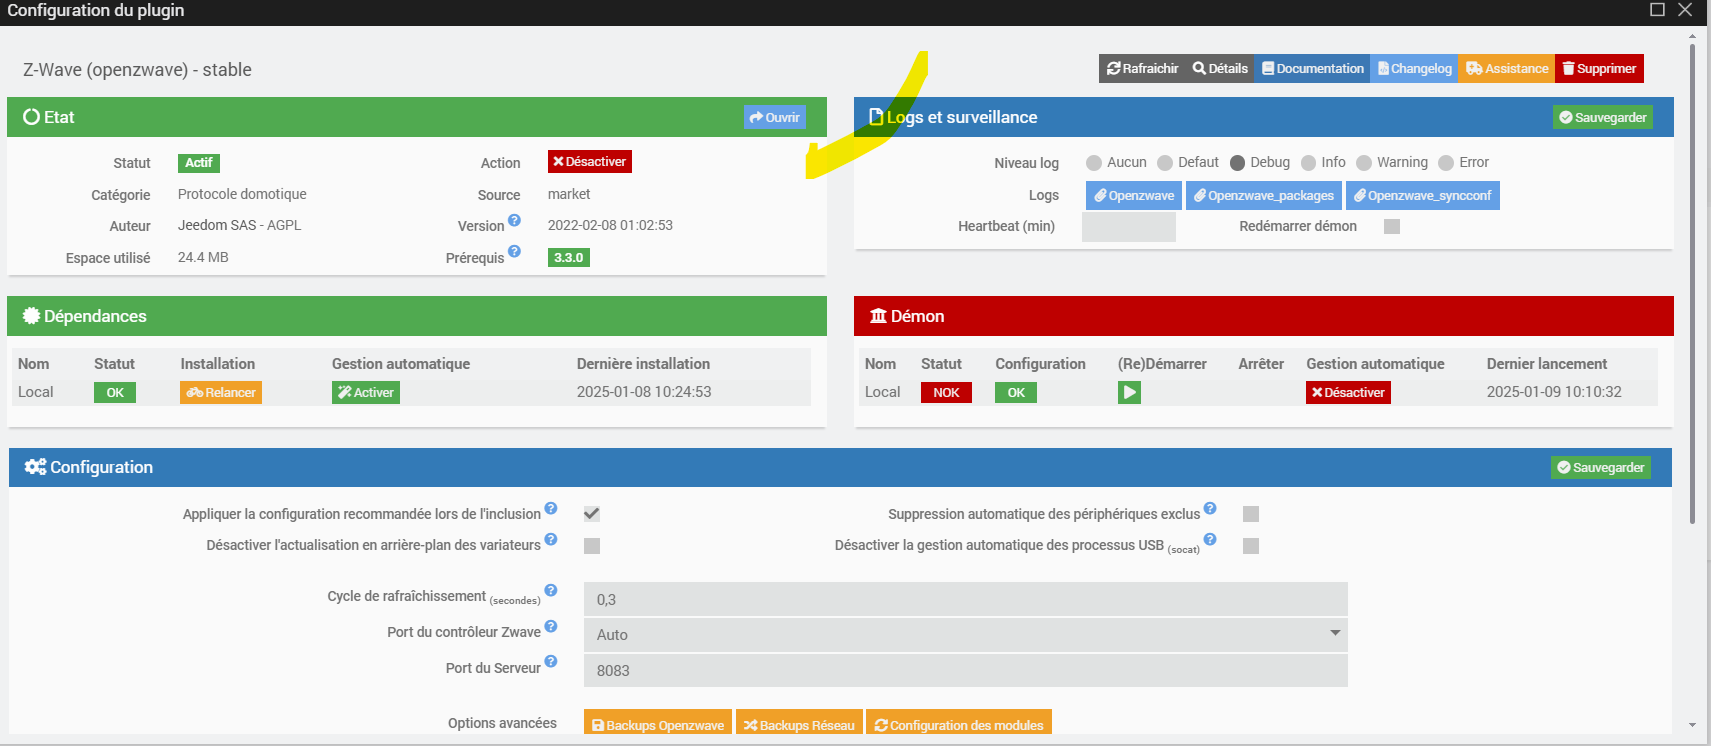This screenshot has height=746, width=1711.
Task: Select the Warning log level
Action: (1364, 163)
